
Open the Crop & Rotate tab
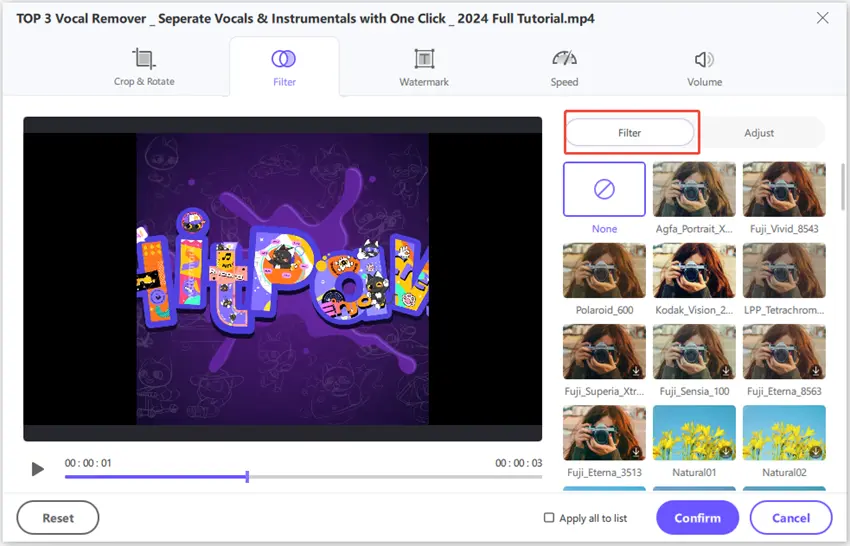pyautogui.click(x=144, y=67)
